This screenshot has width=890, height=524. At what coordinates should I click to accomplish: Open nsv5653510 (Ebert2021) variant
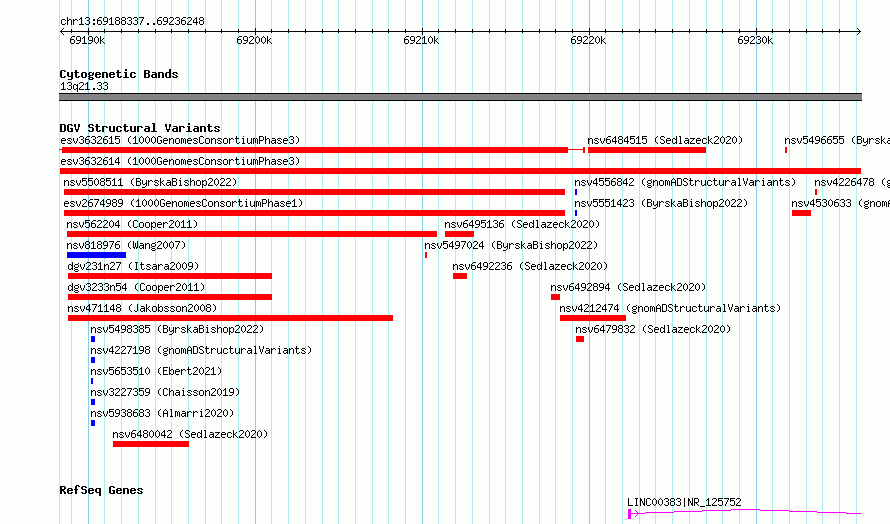(x=156, y=371)
